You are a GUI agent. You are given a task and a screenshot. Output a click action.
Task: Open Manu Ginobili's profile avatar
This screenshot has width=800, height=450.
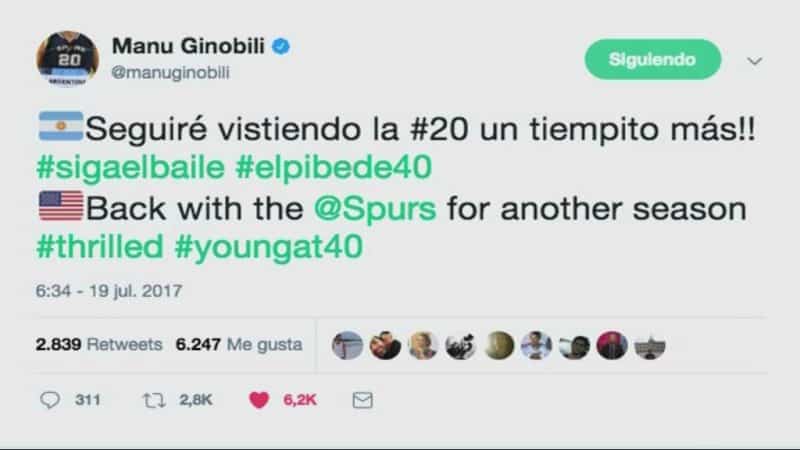[67, 59]
